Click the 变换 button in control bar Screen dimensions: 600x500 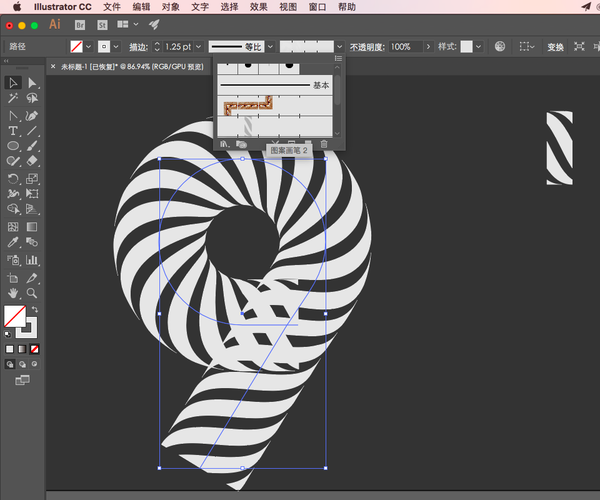[x=555, y=47]
